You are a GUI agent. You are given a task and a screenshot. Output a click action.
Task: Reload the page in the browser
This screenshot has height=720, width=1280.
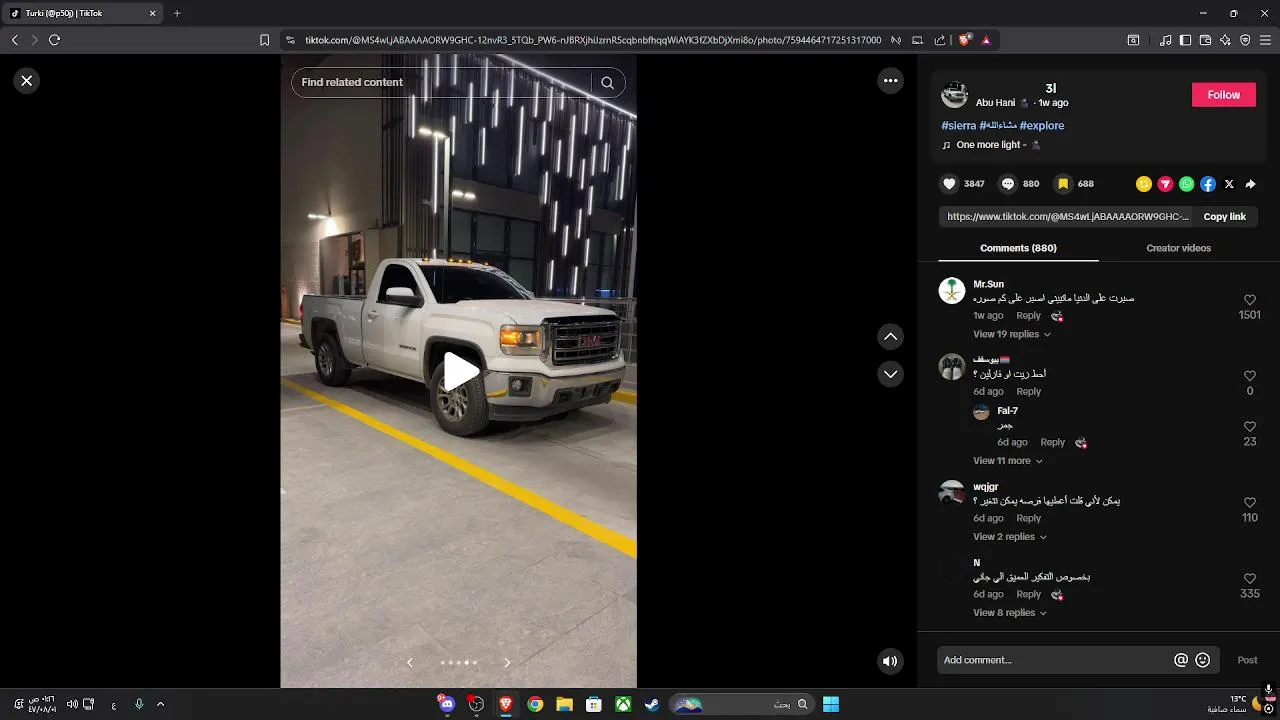pyautogui.click(x=54, y=40)
